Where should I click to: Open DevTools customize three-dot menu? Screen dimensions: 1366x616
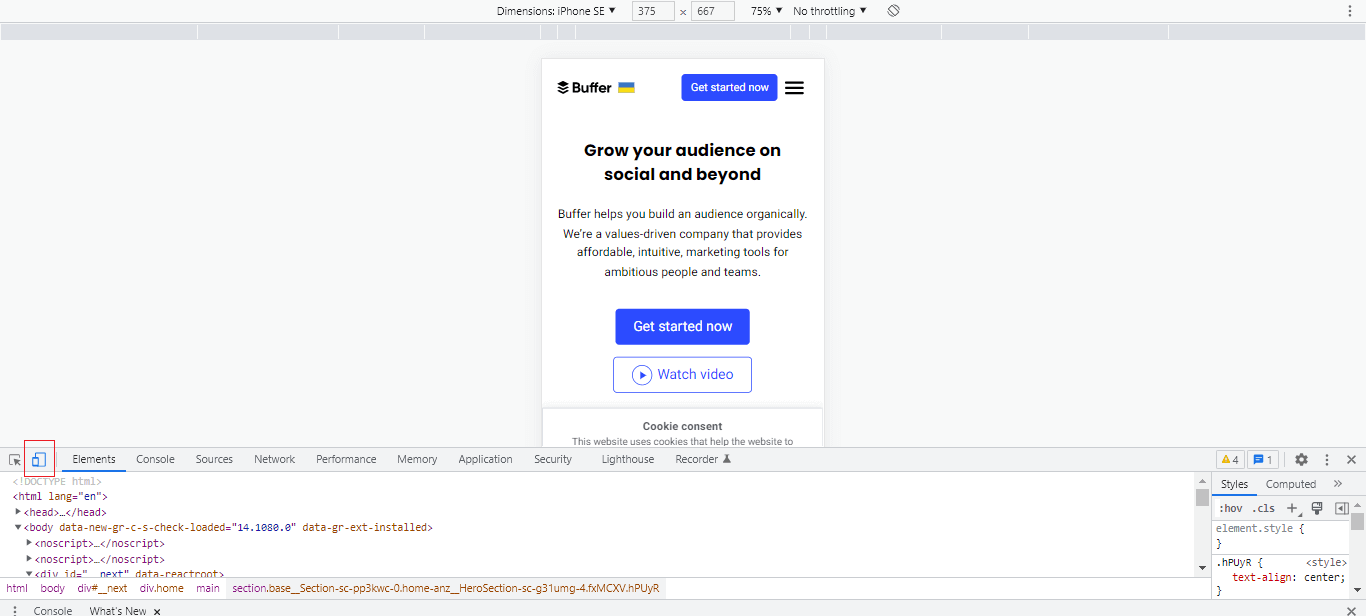(1327, 459)
